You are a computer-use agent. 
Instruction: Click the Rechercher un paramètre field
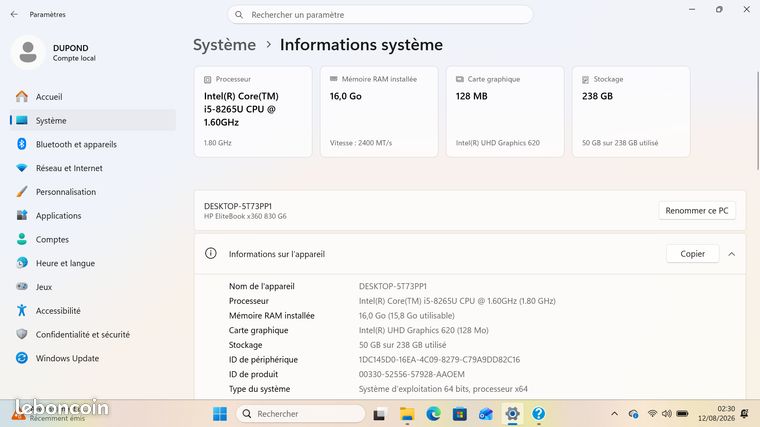(380, 15)
